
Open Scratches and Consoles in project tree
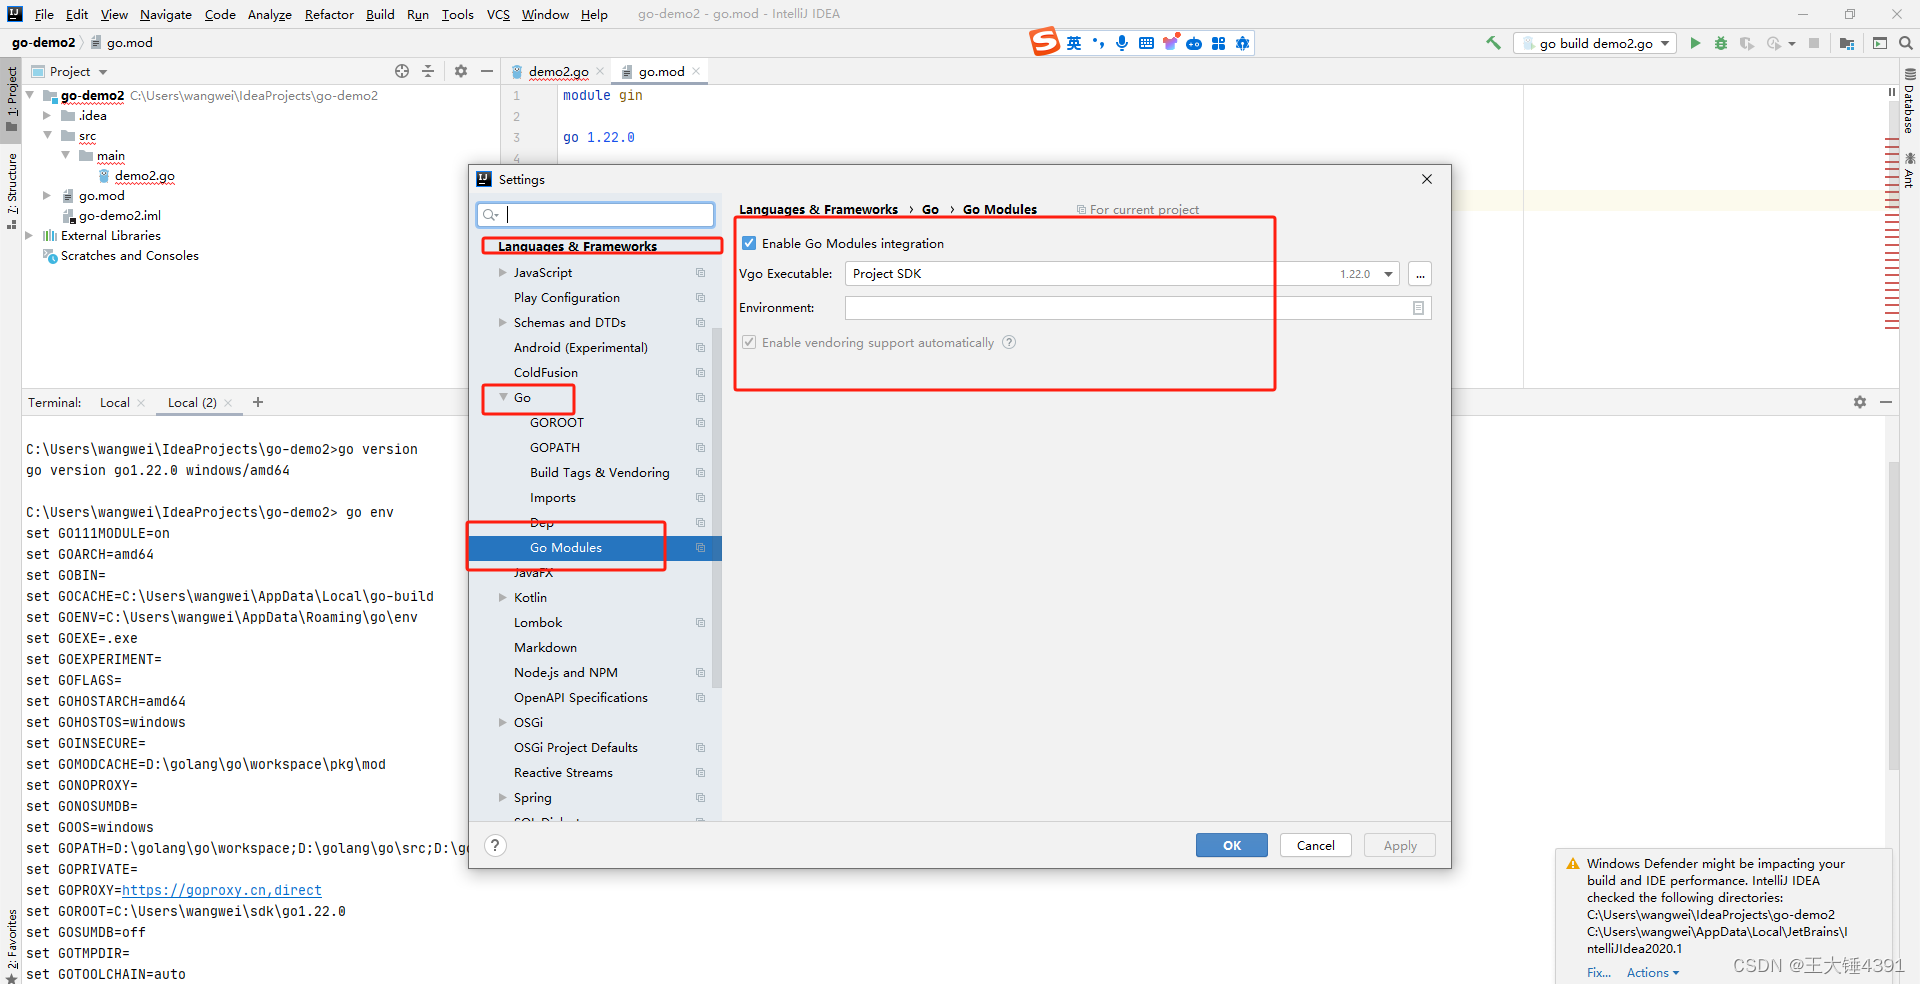pyautogui.click(x=130, y=255)
